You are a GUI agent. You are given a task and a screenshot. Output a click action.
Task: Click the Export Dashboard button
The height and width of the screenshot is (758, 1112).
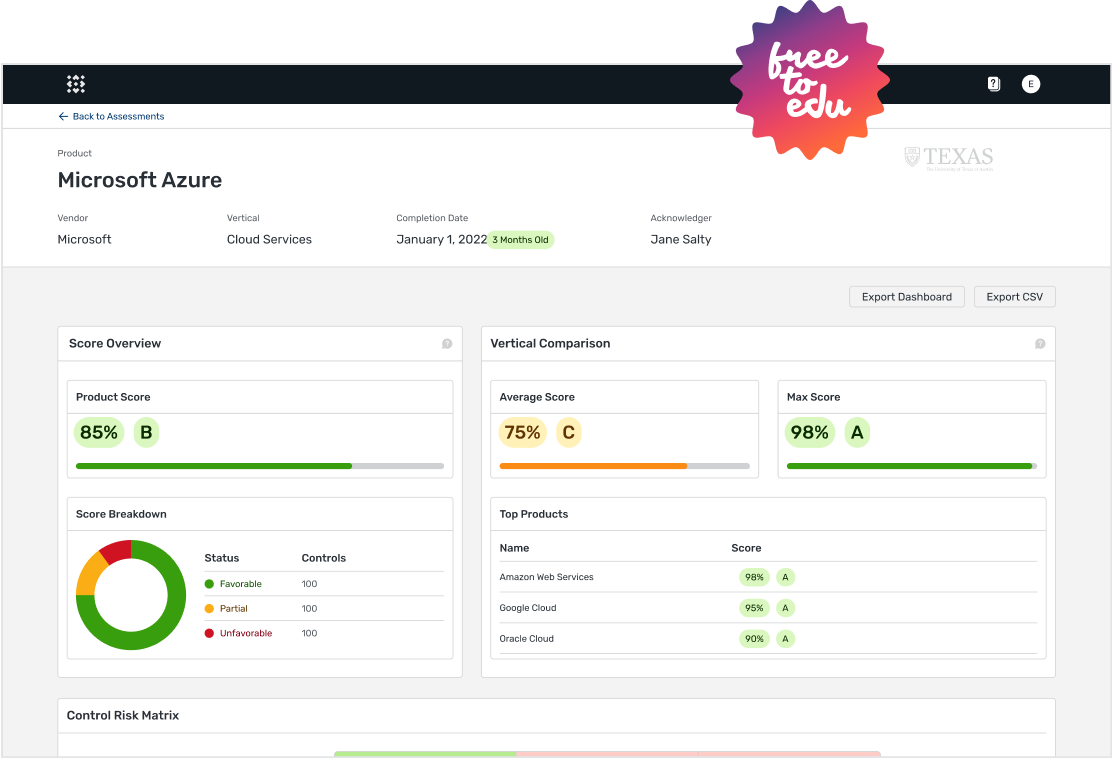pos(906,297)
